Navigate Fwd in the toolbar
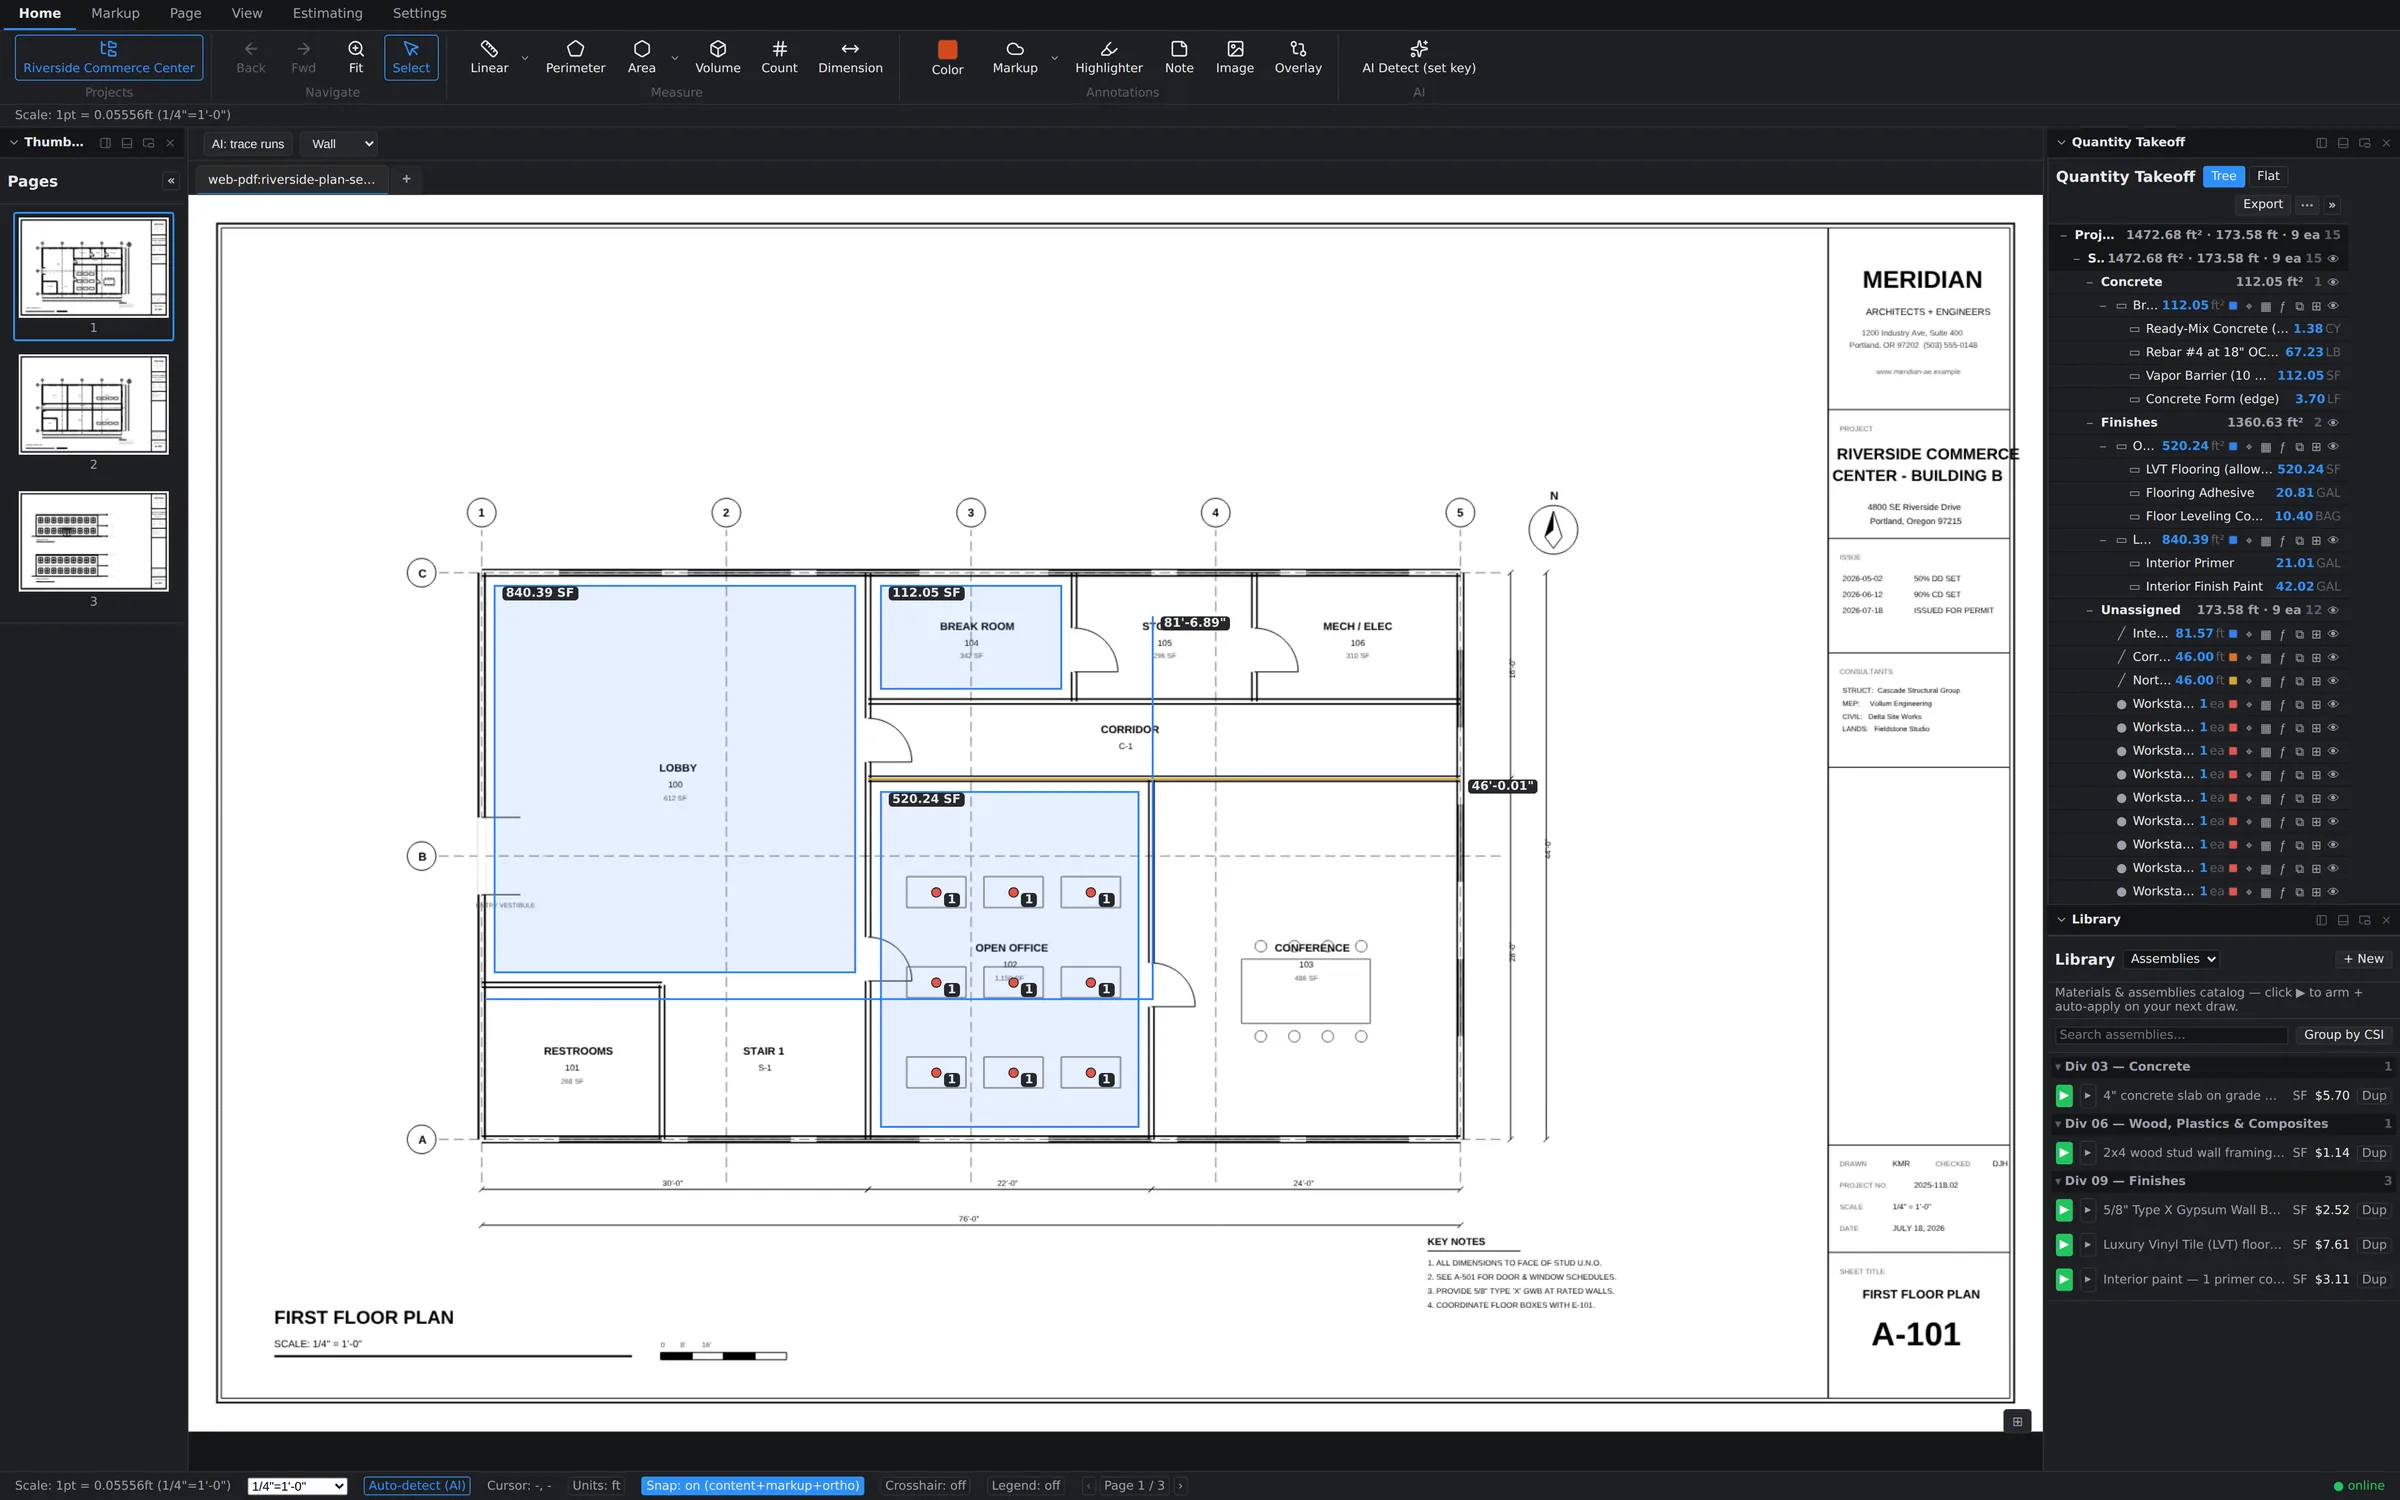The width and height of the screenshot is (2400, 1500). 303,57
